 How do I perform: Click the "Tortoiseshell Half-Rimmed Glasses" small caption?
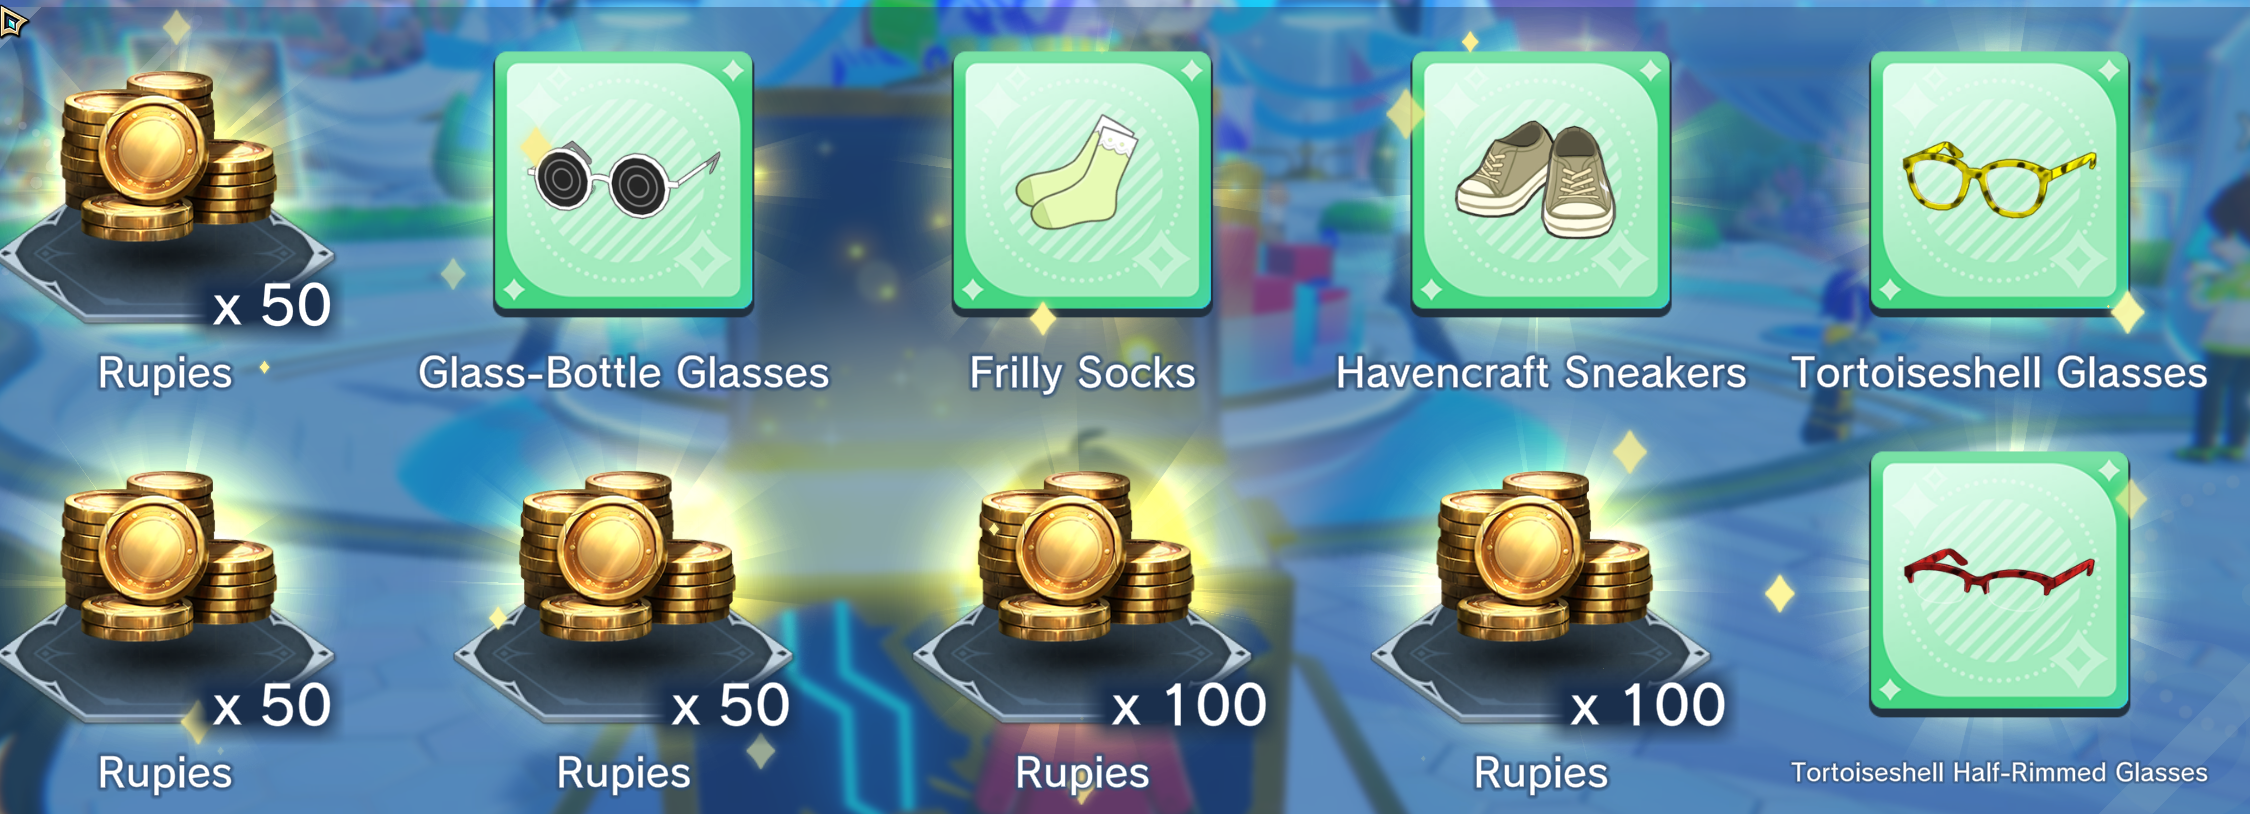coord(1999,772)
